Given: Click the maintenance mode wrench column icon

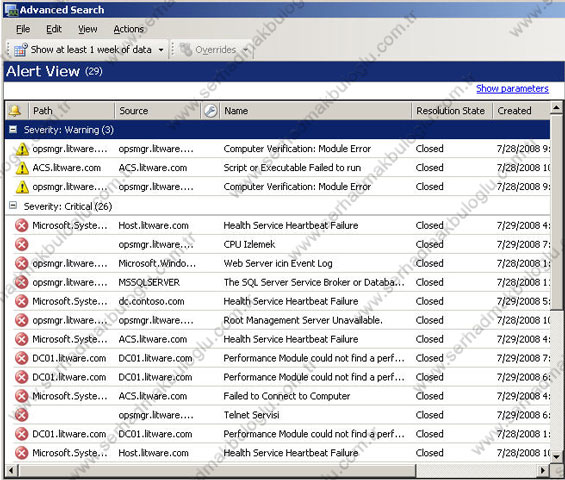Looking at the screenshot, I should coord(210,111).
